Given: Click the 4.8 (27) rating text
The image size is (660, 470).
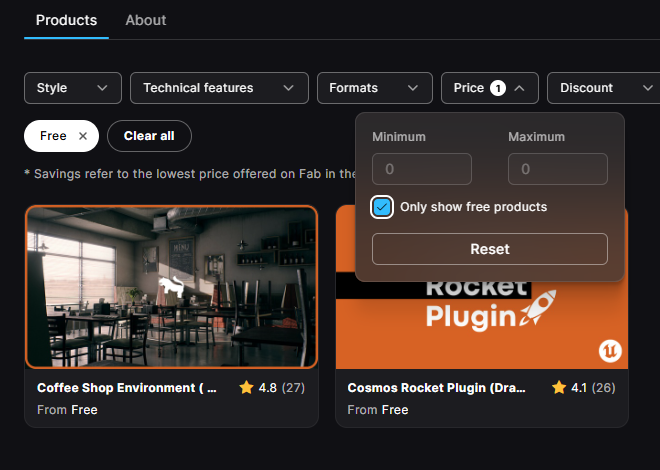Looking at the screenshot, I should [282, 388].
